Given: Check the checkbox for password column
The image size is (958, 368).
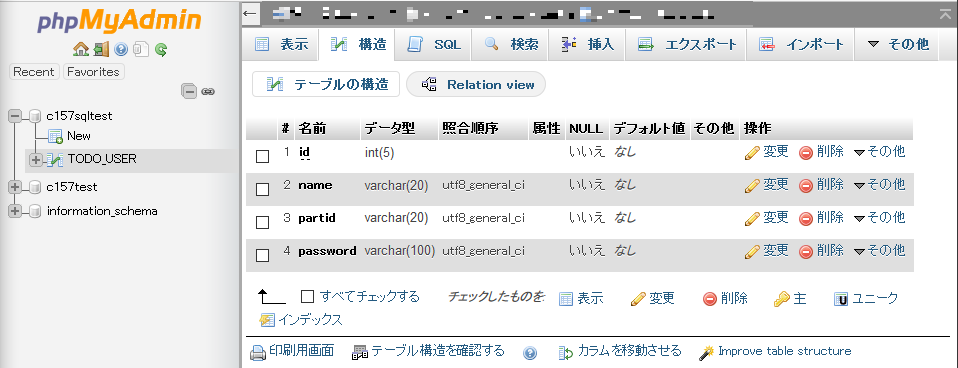Looking at the screenshot, I should [262, 256].
